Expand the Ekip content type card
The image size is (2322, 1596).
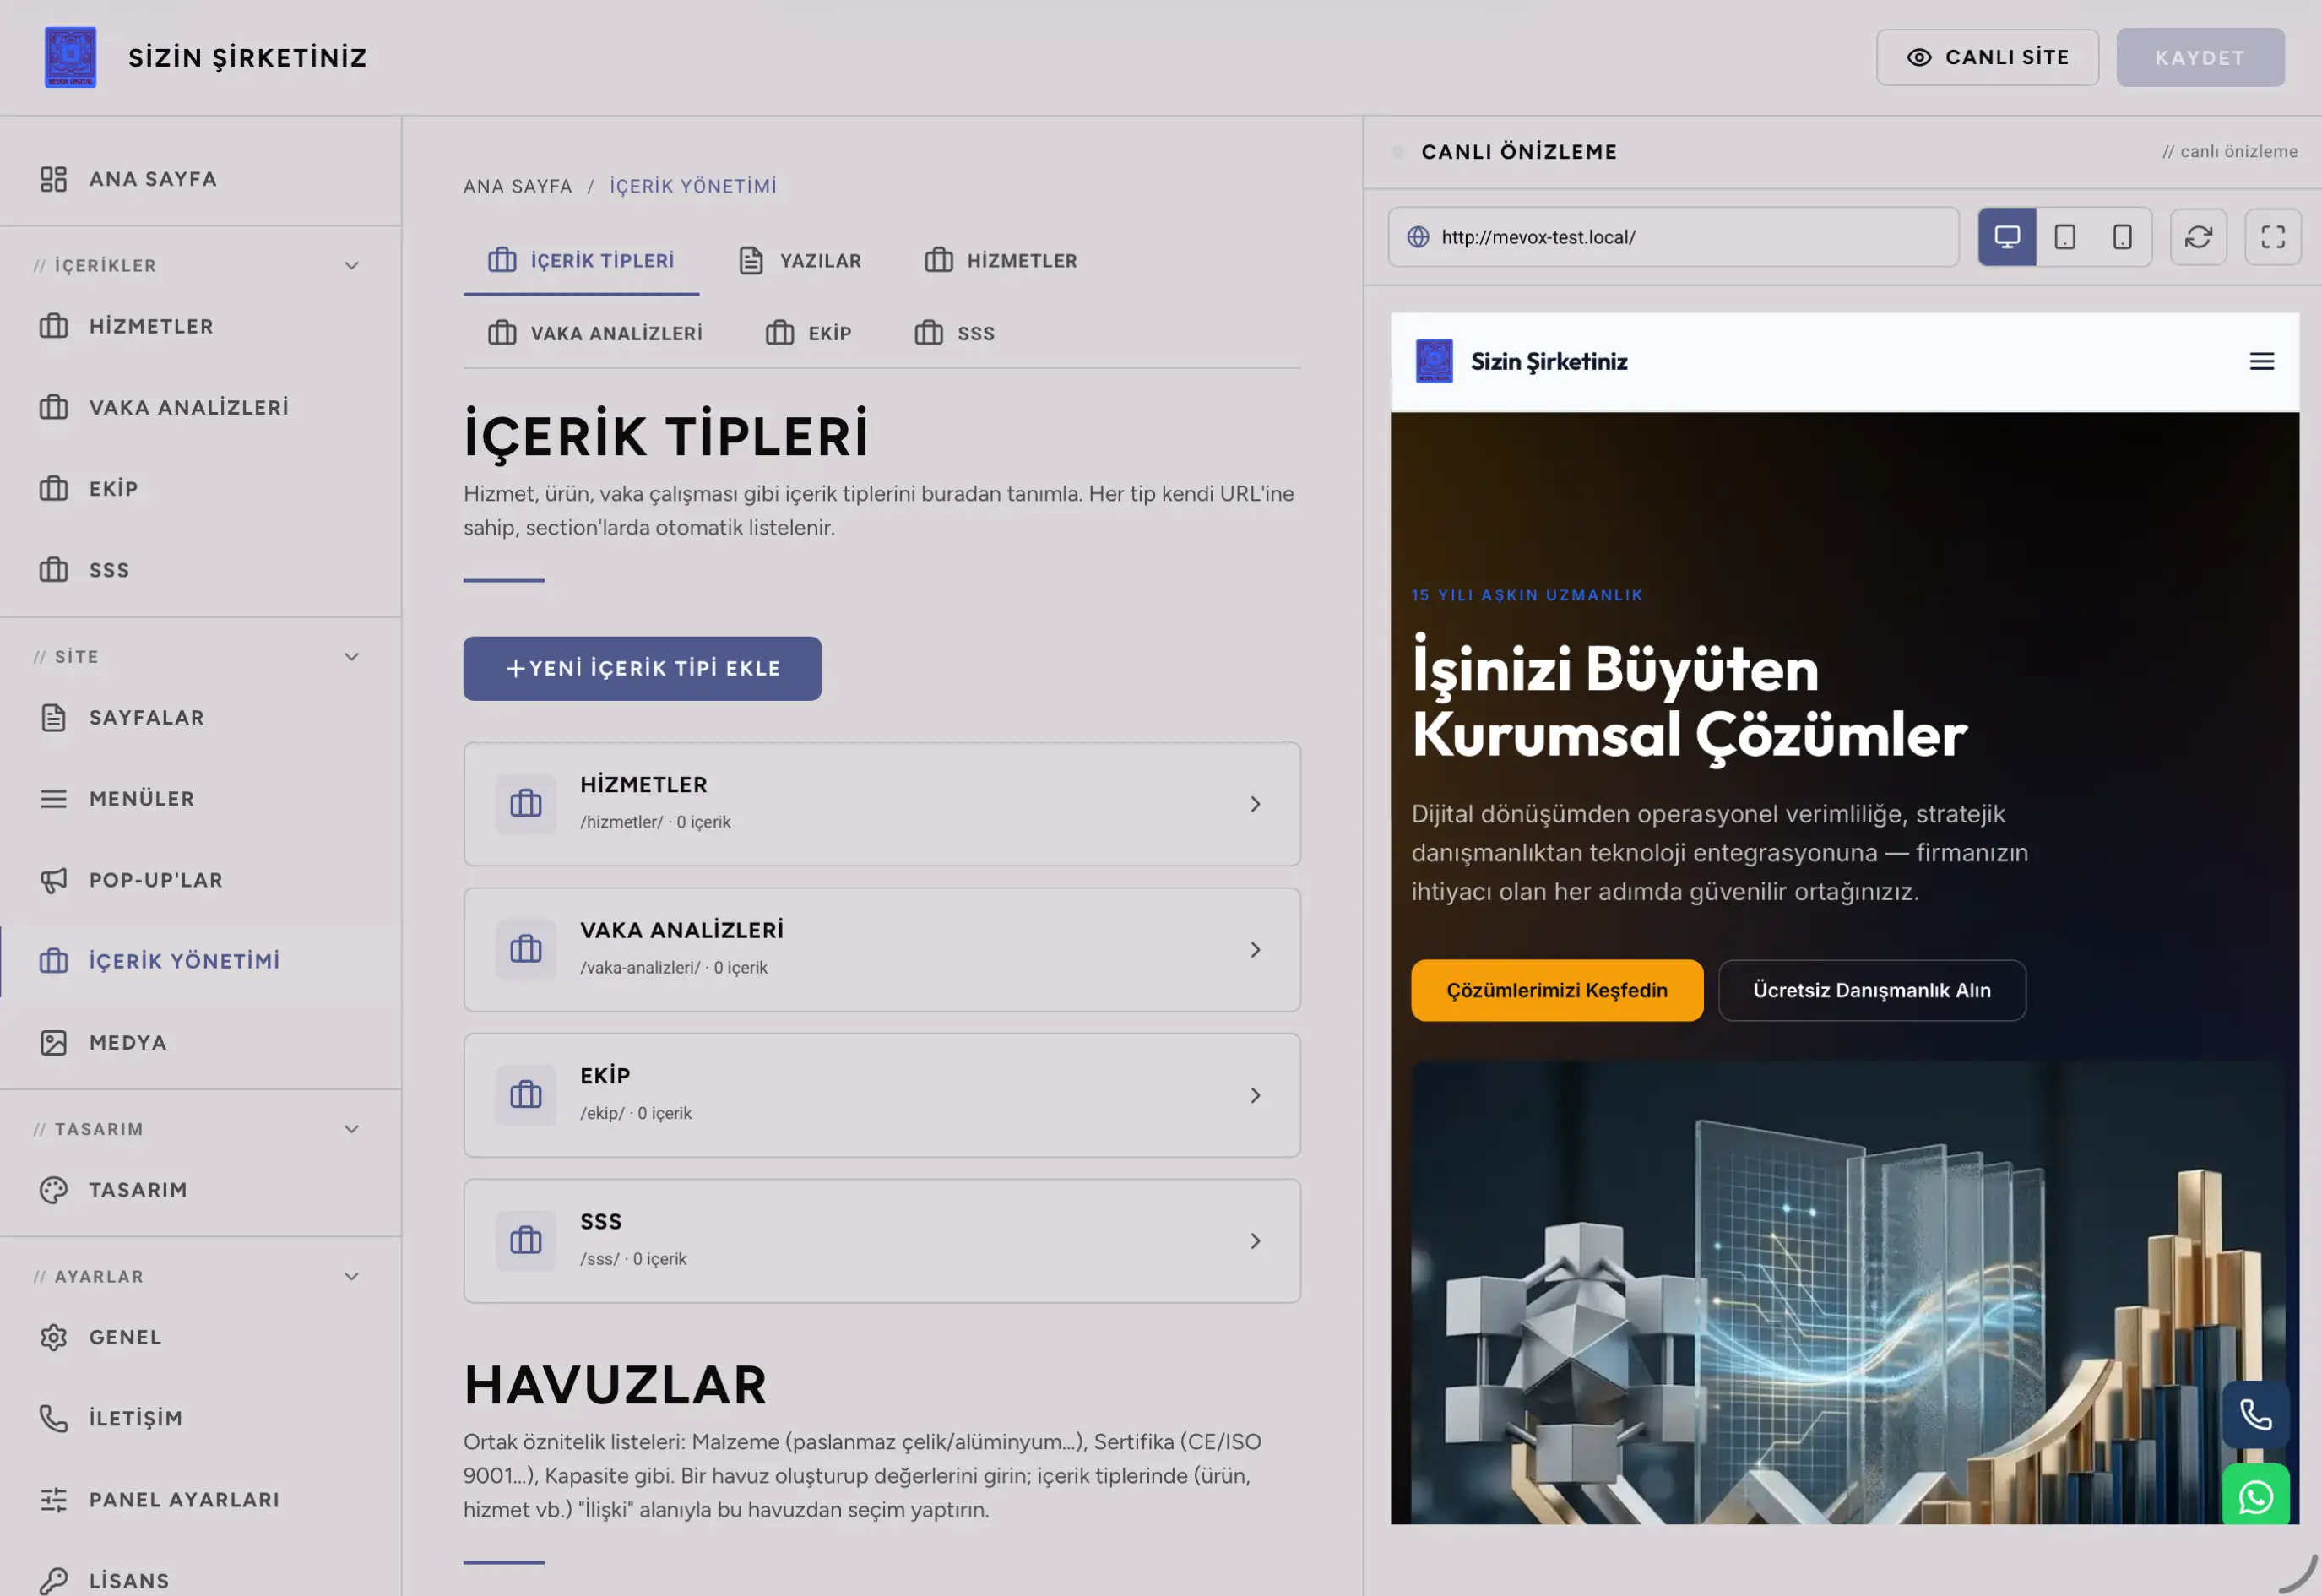click(x=881, y=1095)
